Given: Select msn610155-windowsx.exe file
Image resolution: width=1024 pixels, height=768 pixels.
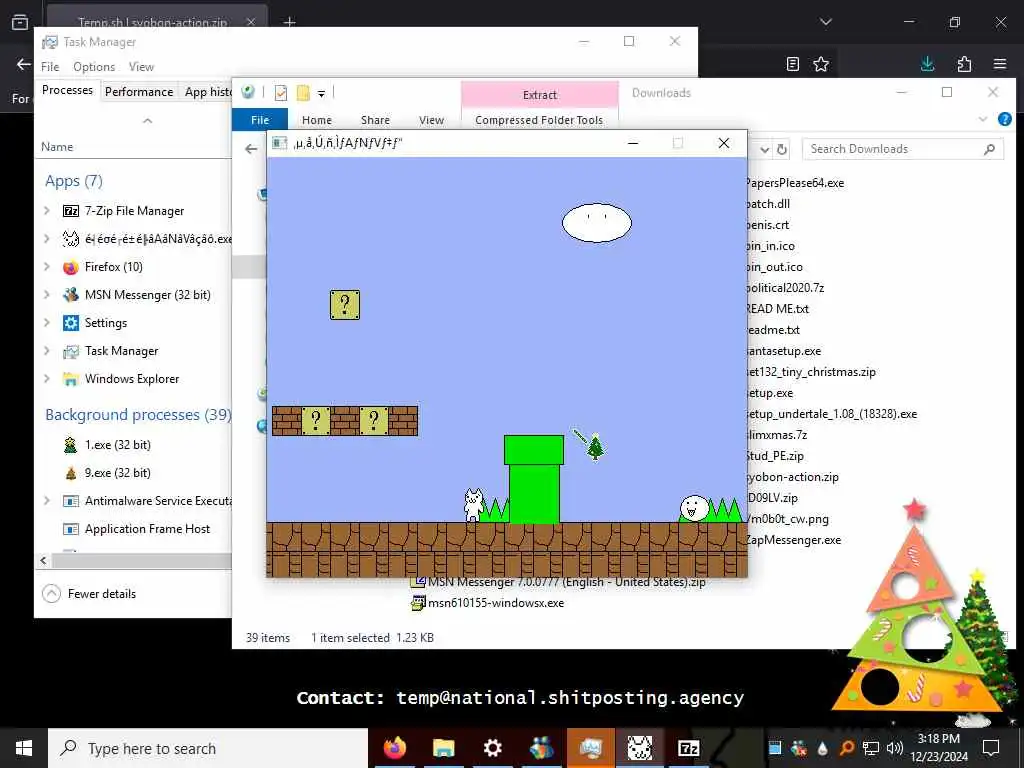Looking at the screenshot, I should pyautogui.click(x=488, y=603).
